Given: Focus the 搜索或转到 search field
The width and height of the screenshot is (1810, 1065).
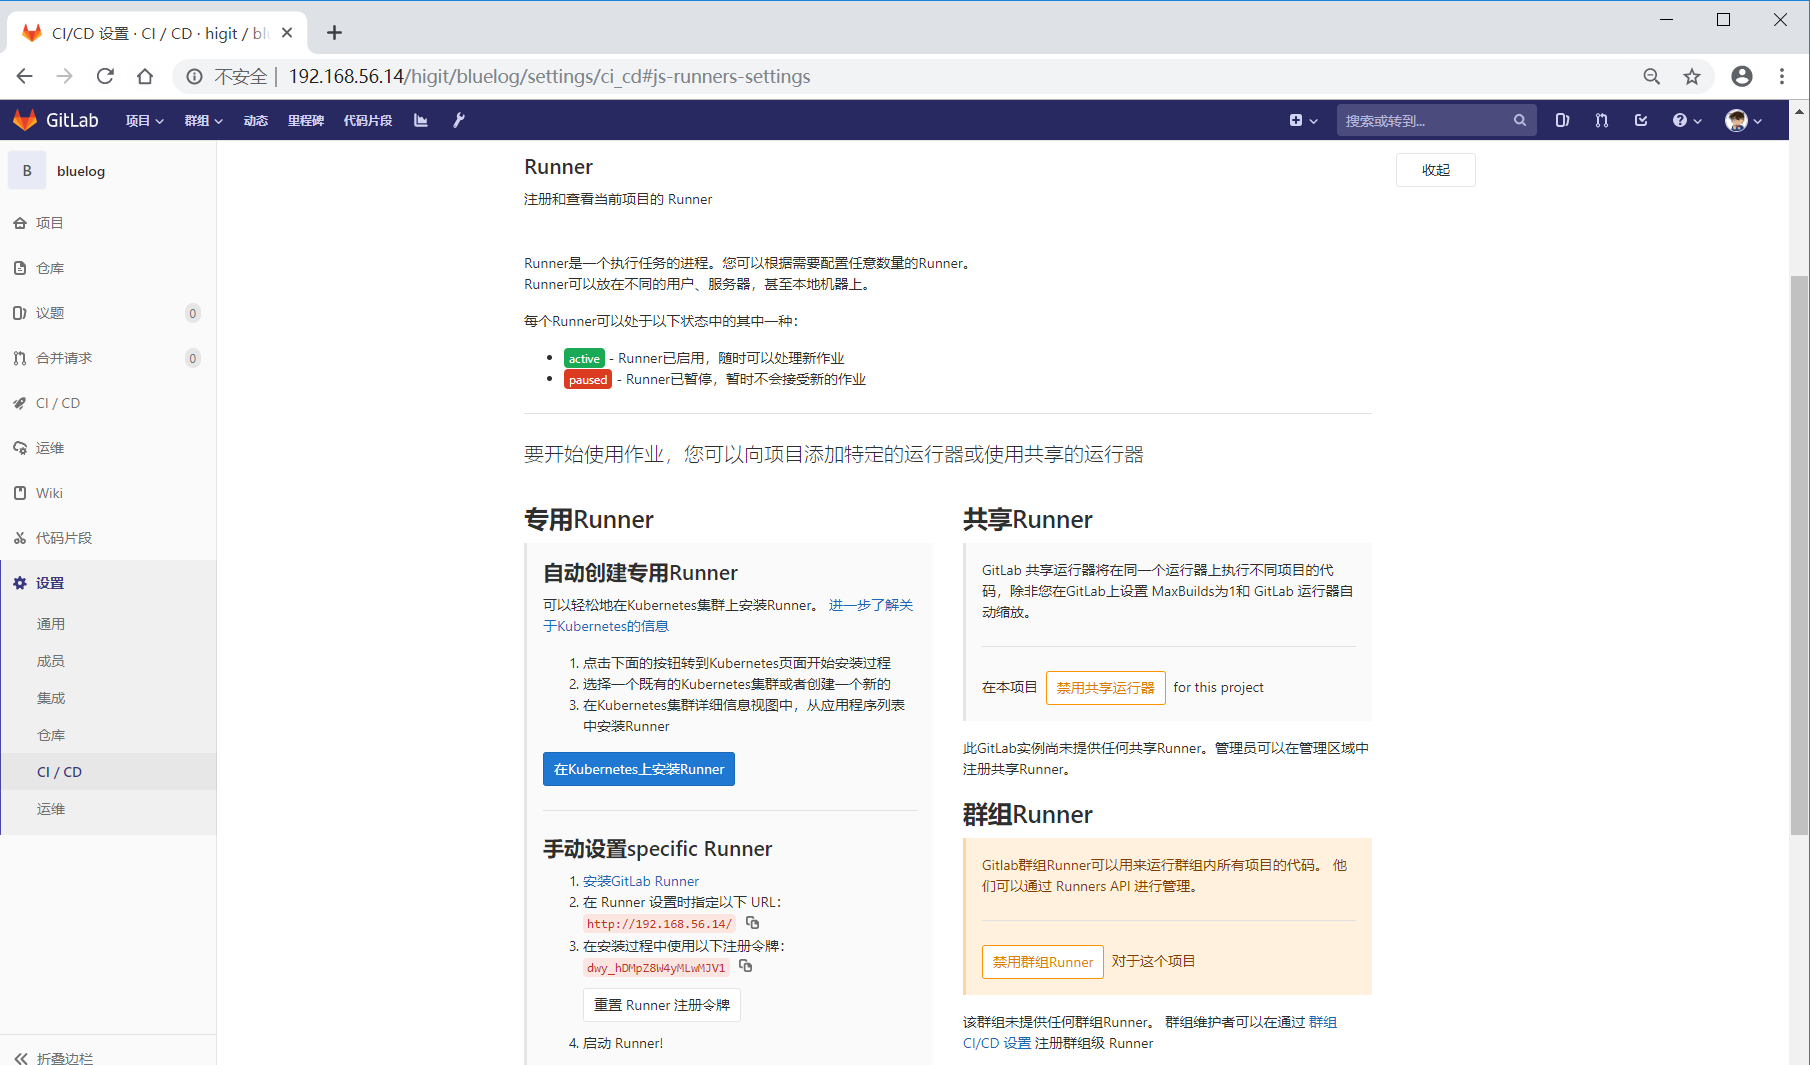Looking at the screenshot, I should (x=1436, y=120).
